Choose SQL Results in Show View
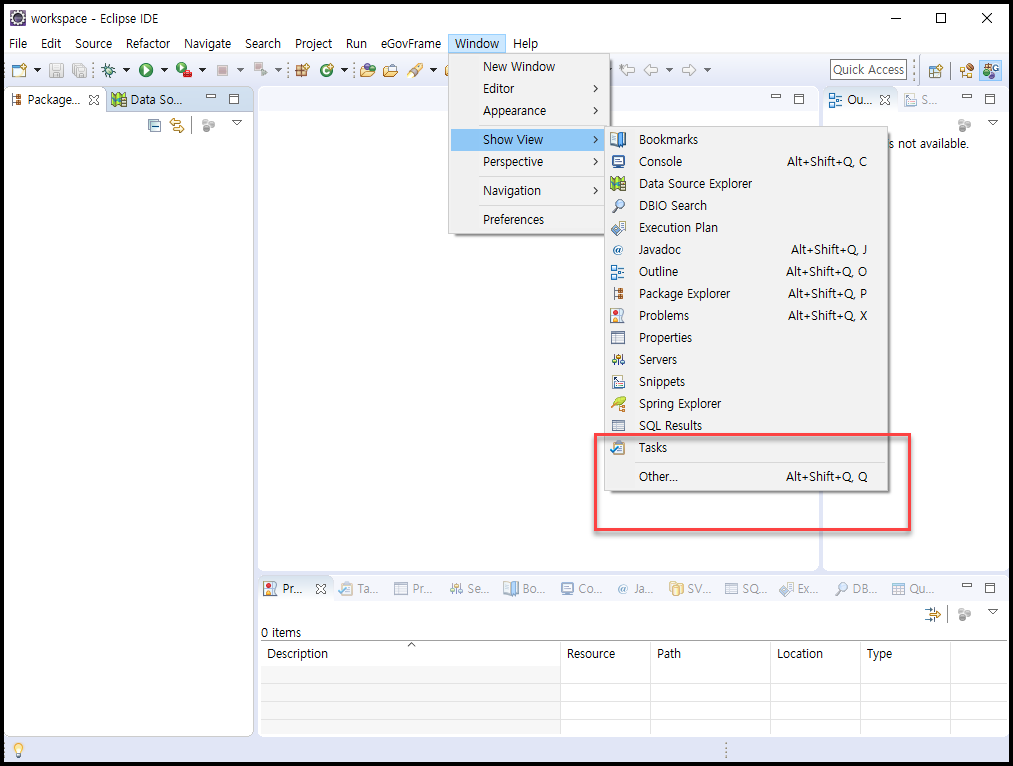This screenshot has height=766, width=1013. tap(746, 426)
